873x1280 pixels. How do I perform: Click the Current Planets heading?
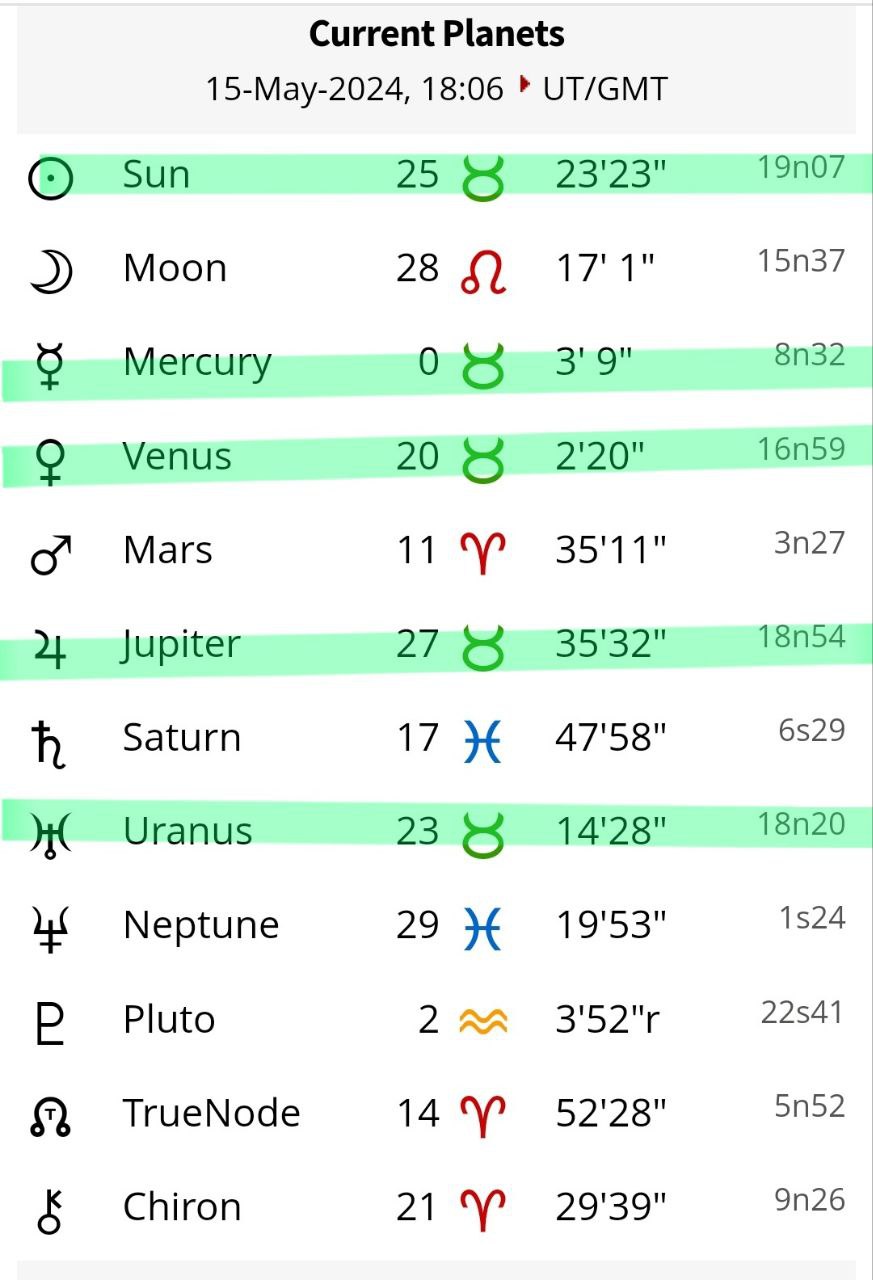point(437,35)
